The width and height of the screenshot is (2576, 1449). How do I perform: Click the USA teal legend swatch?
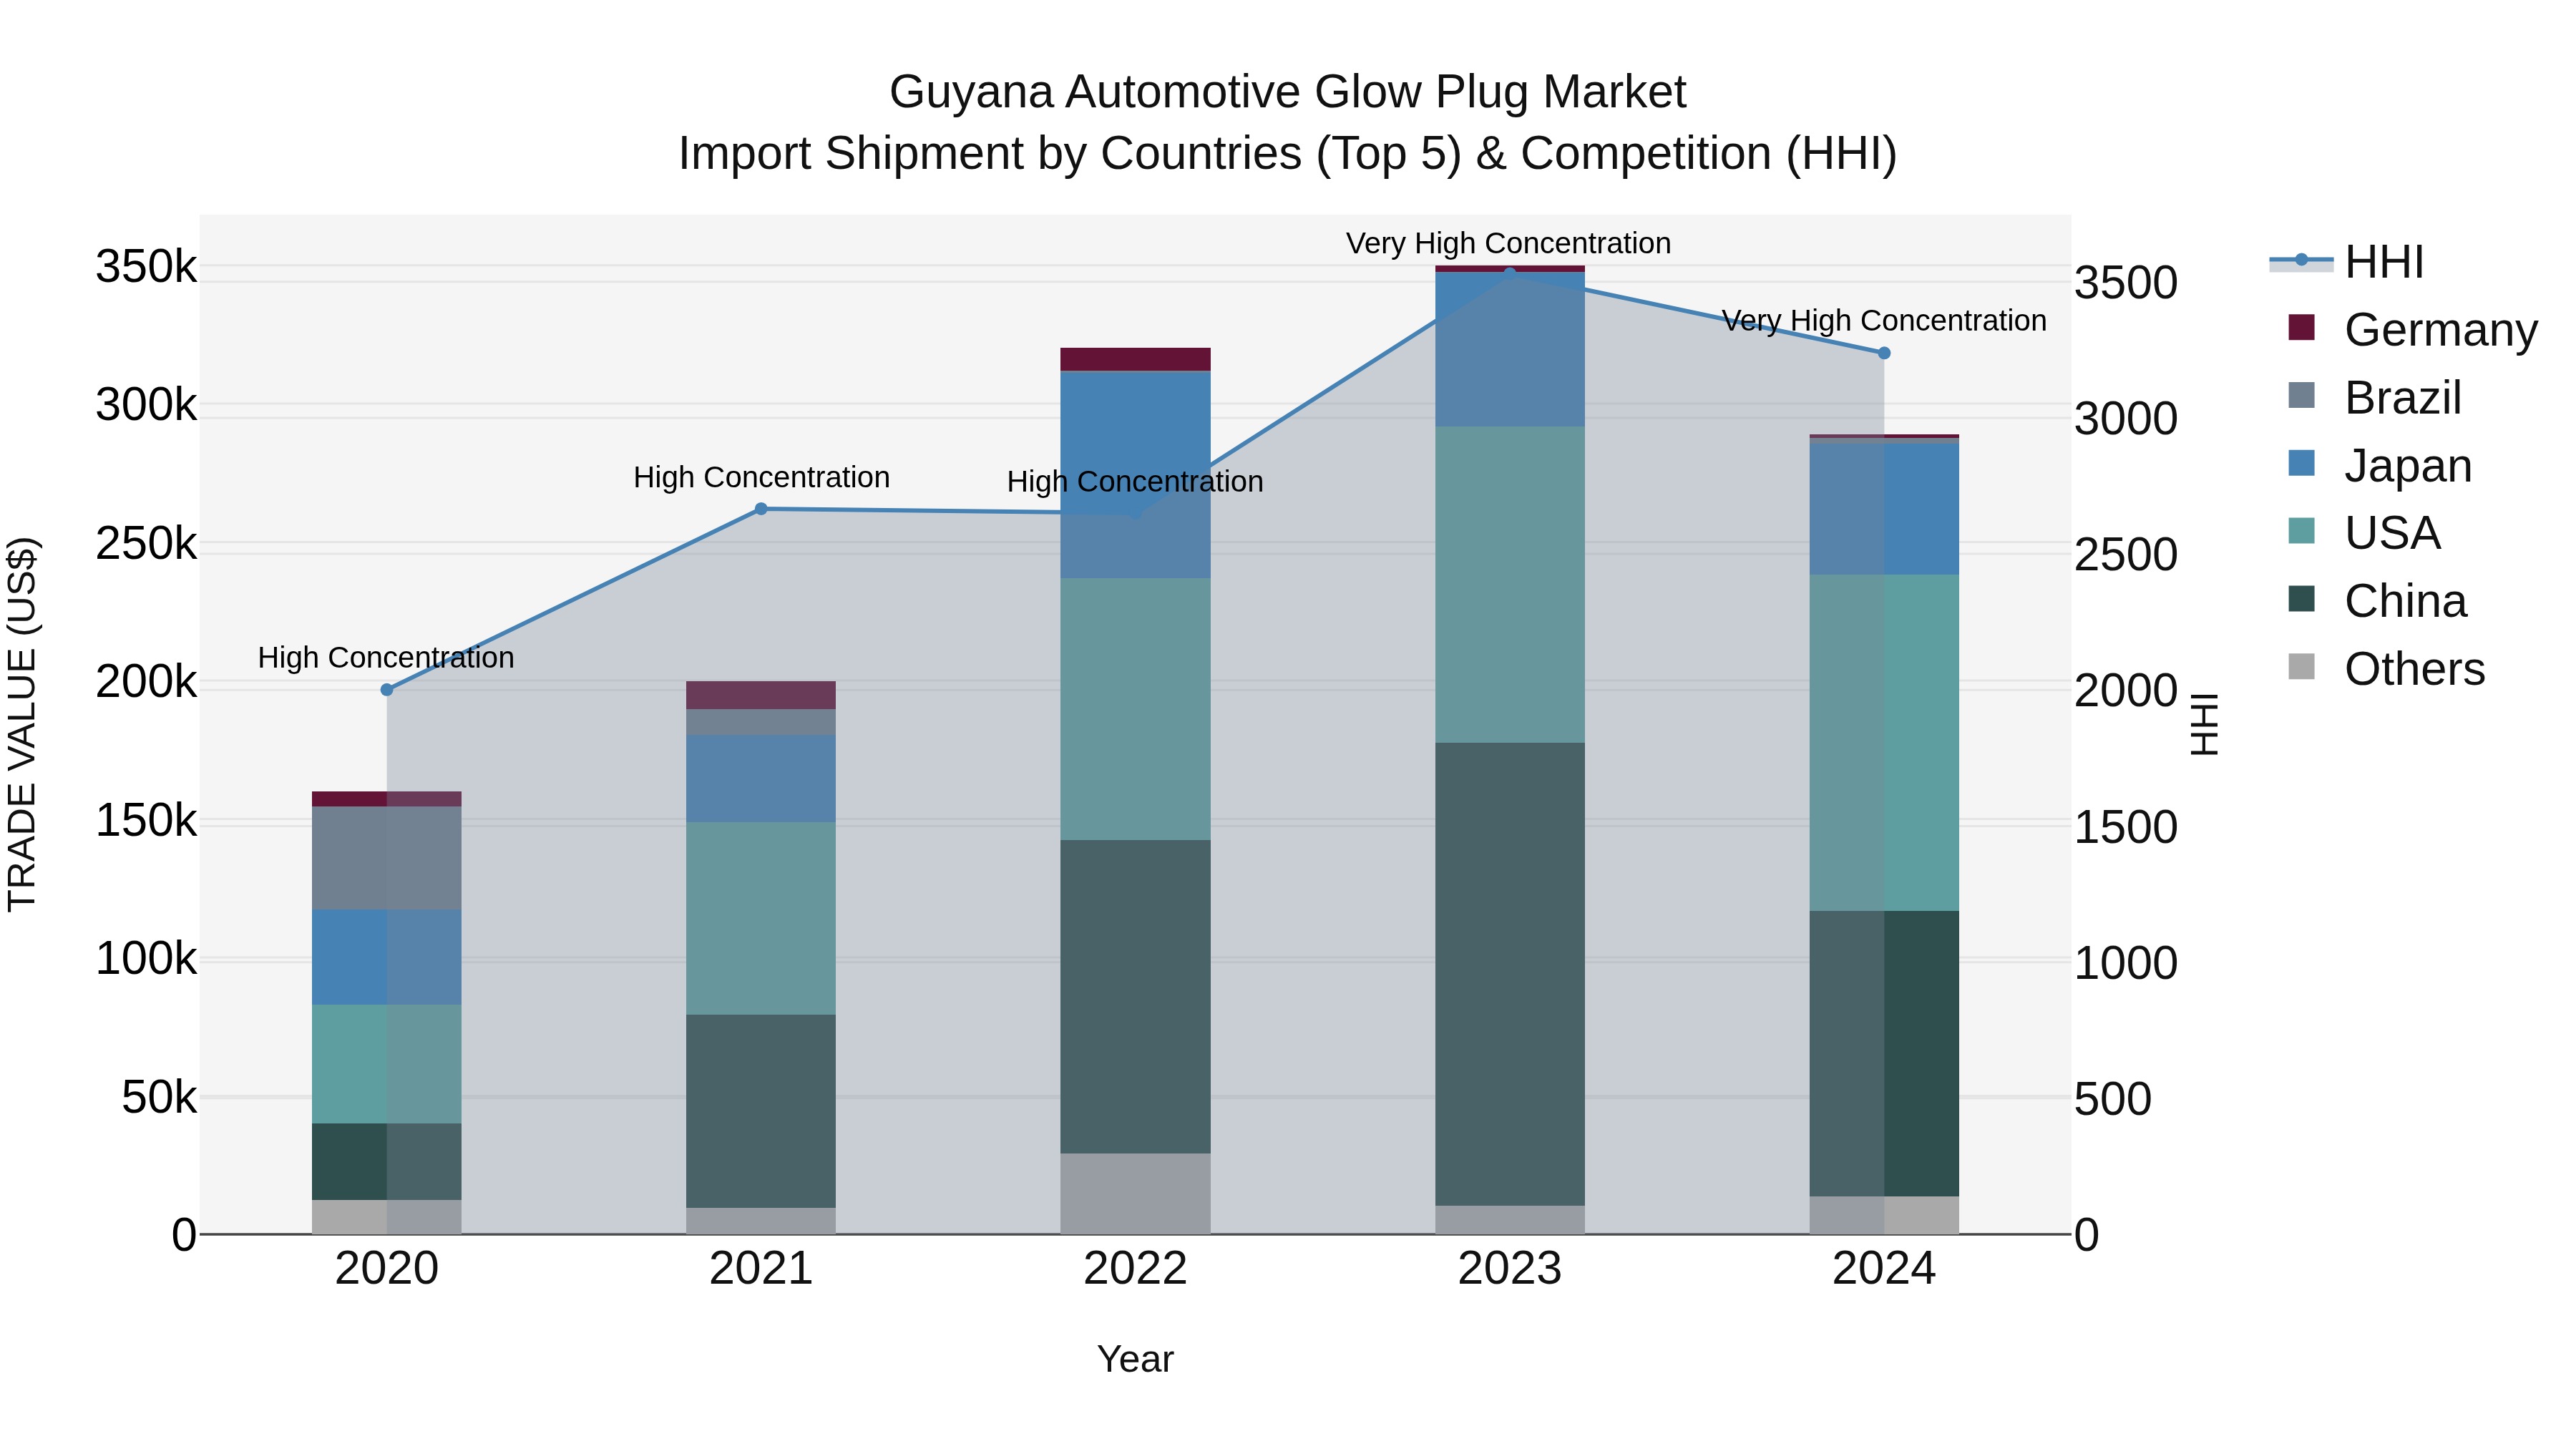pos(2301,531)
